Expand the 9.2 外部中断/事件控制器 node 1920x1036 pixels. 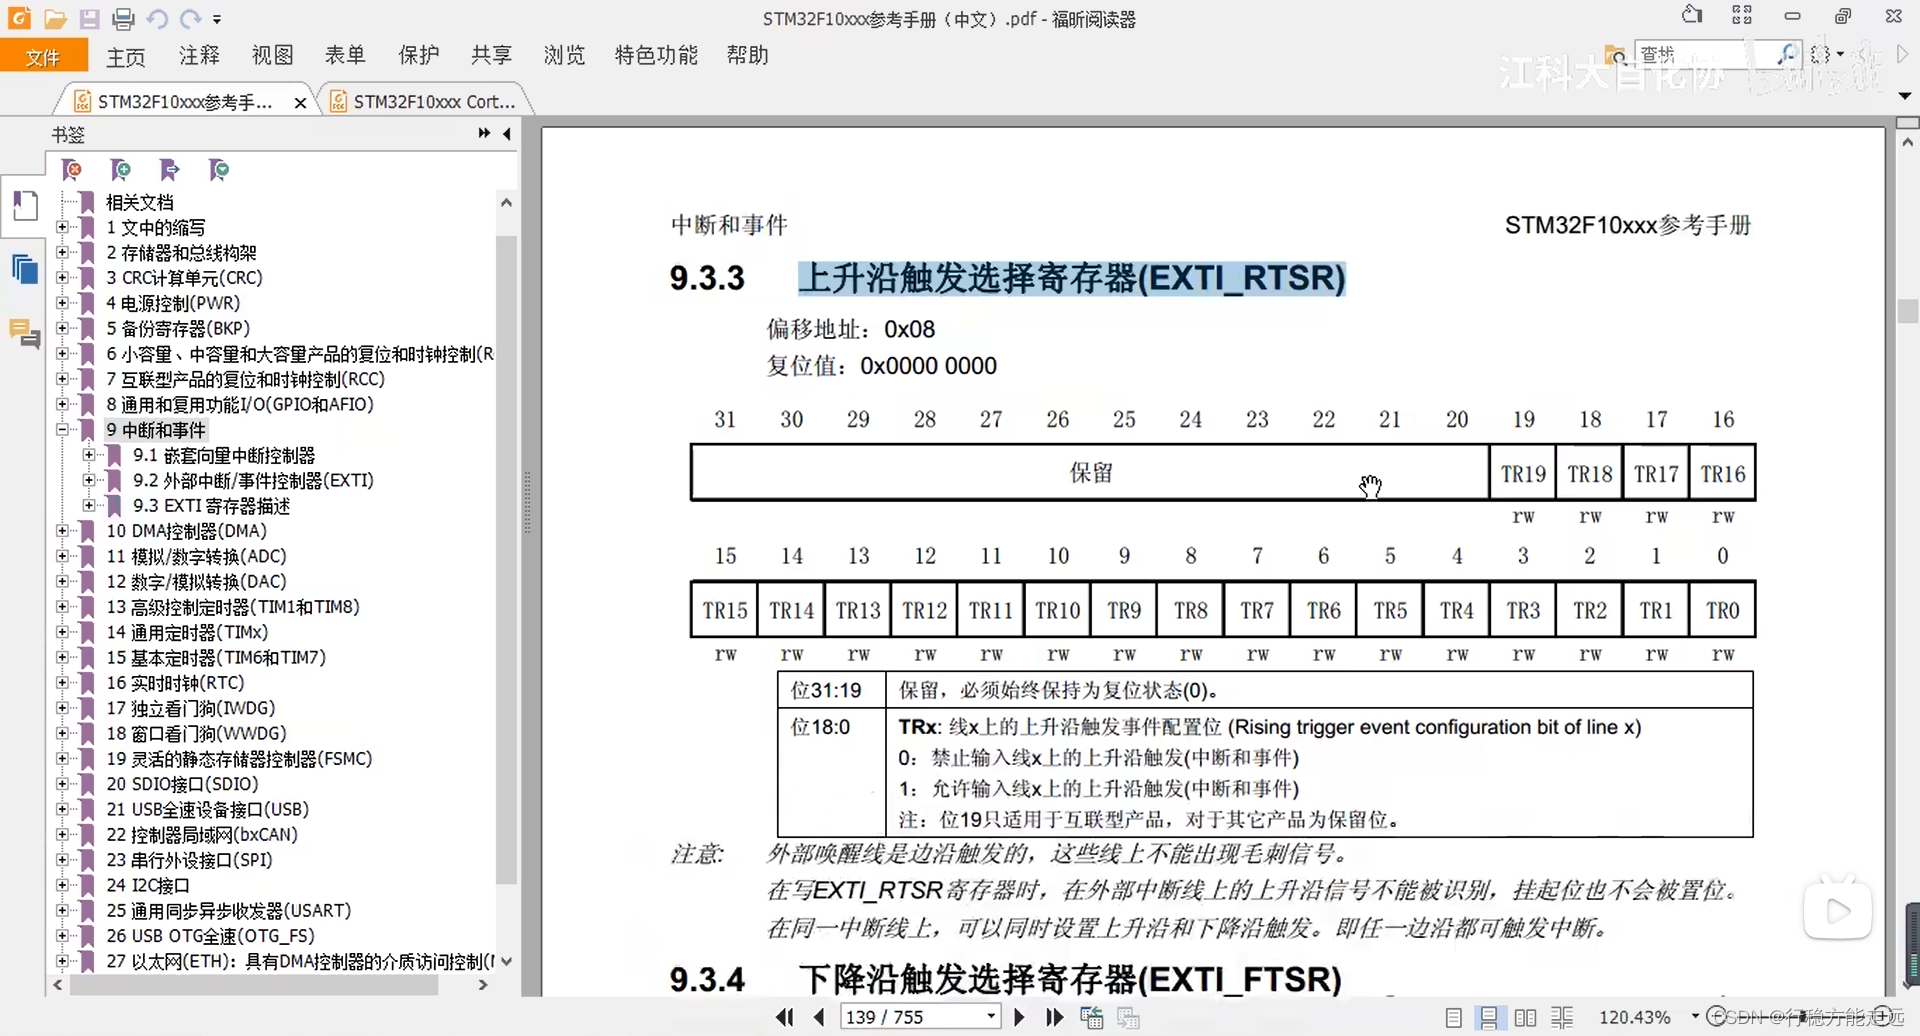click(89, 480)
